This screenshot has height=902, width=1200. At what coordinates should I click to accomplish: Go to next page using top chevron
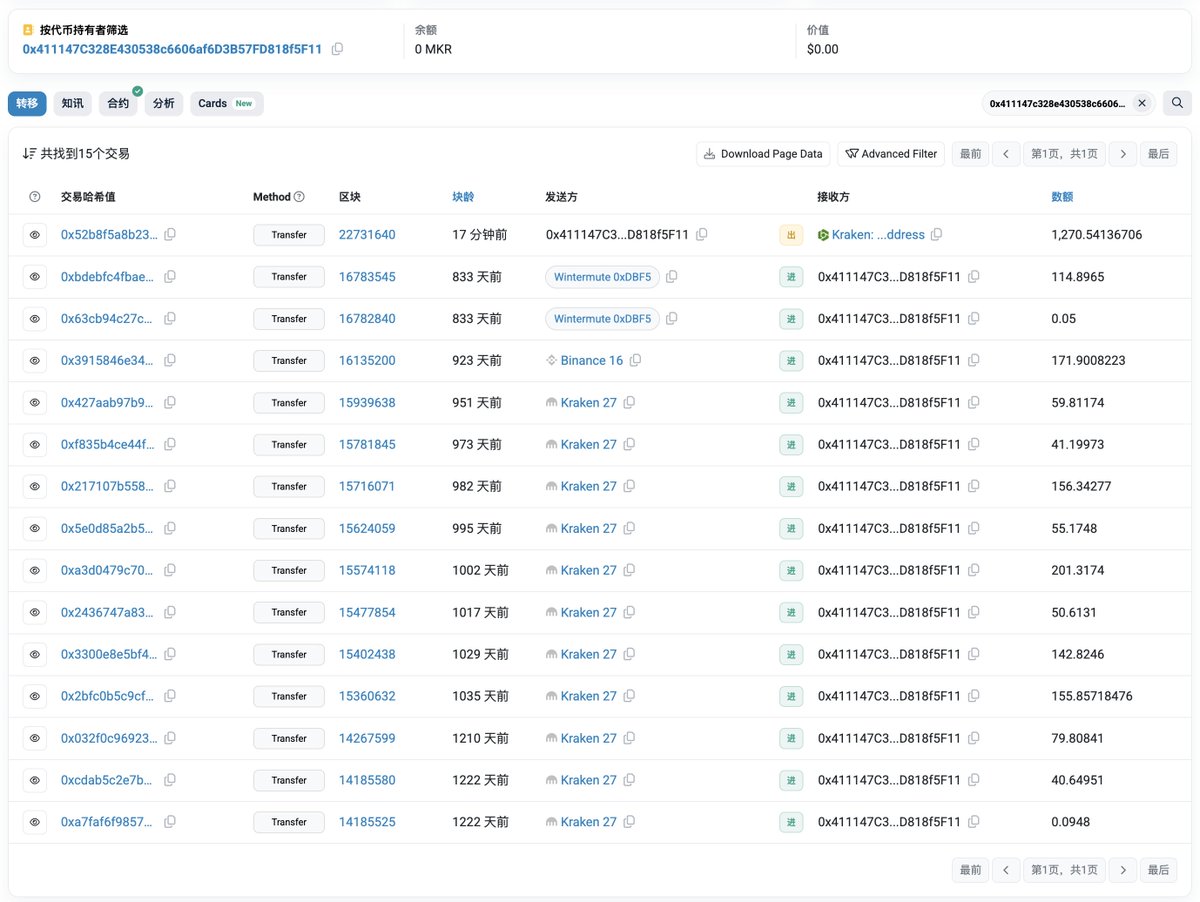coord(1123,154)
